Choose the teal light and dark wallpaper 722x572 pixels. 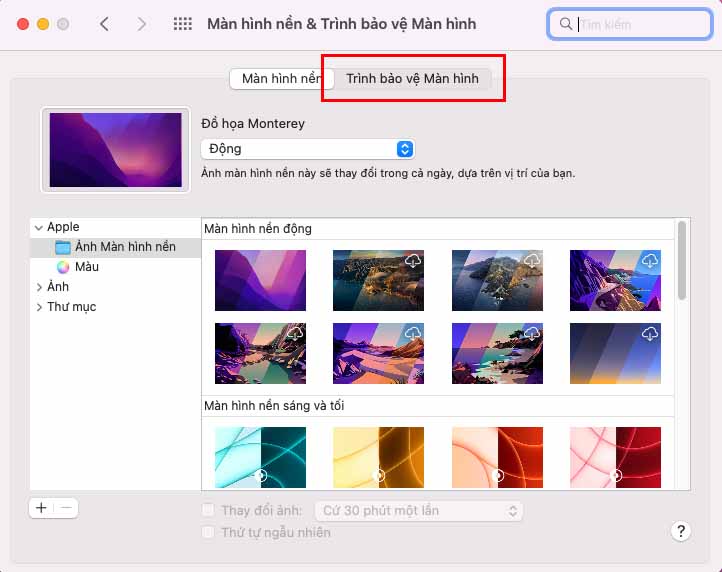click(x=260, y=457)
